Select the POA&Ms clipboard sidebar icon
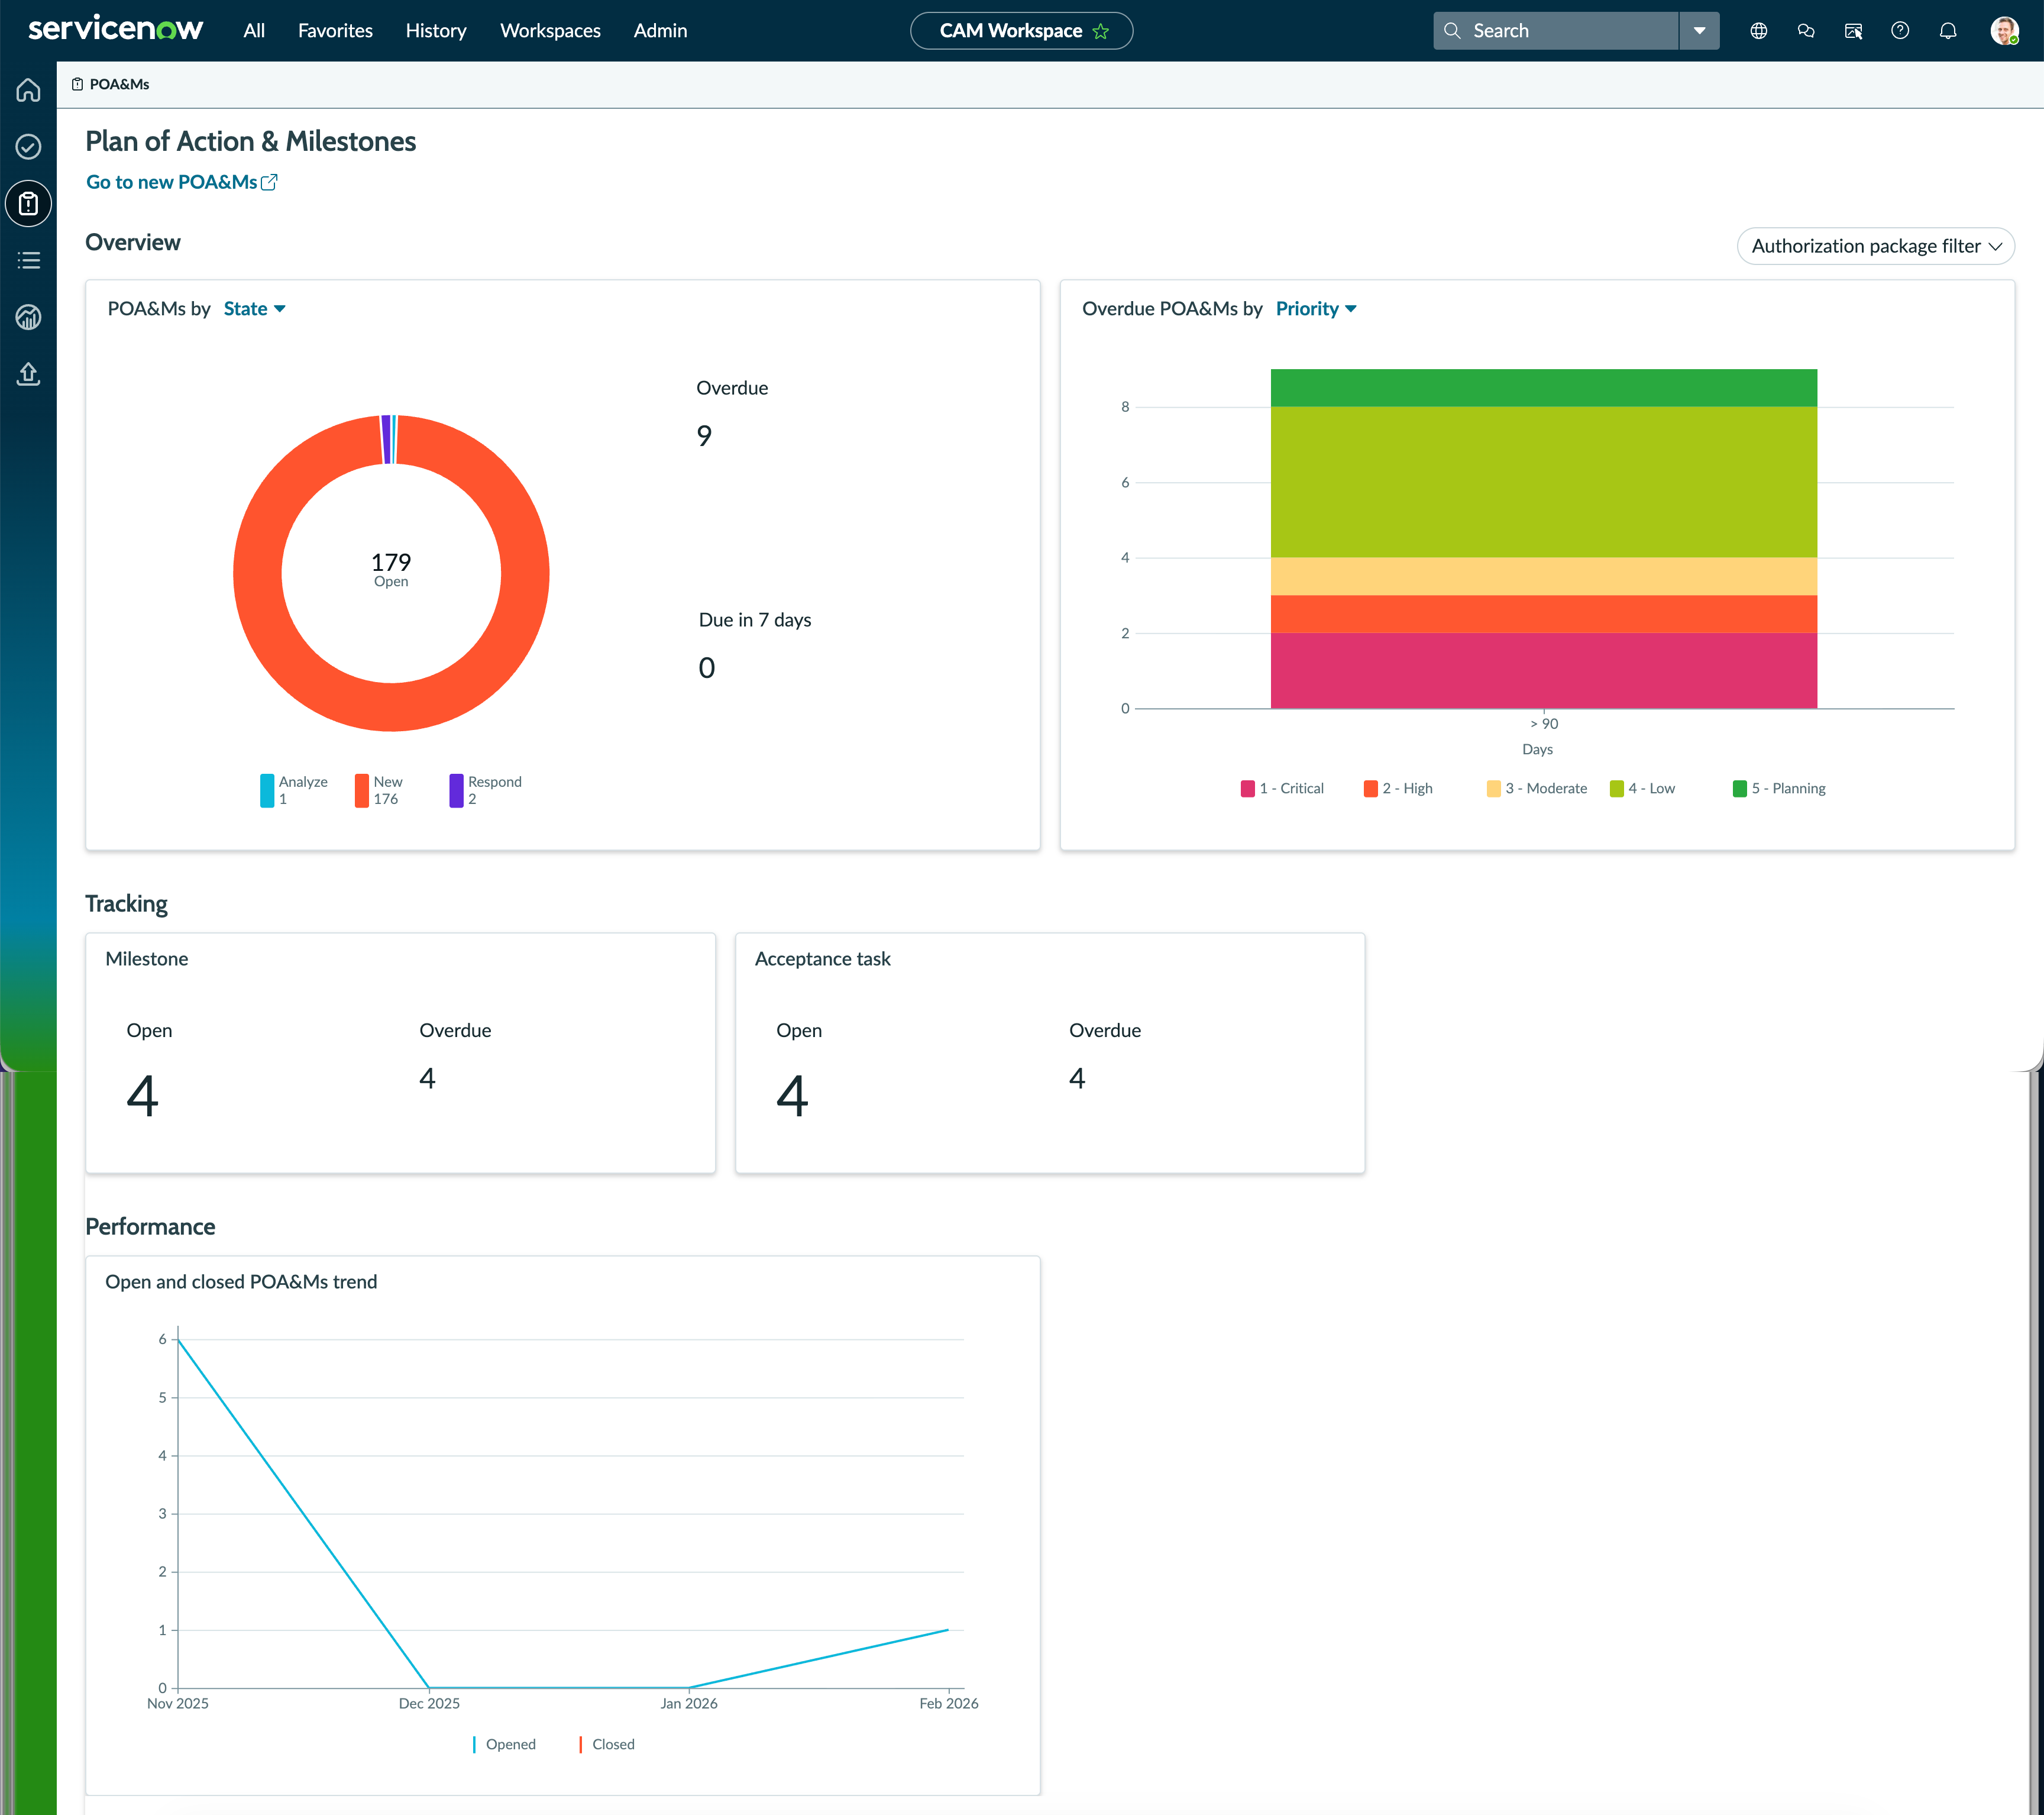Image resolution: width=2044 pixels, height=1815 pixels. (28, 204)
